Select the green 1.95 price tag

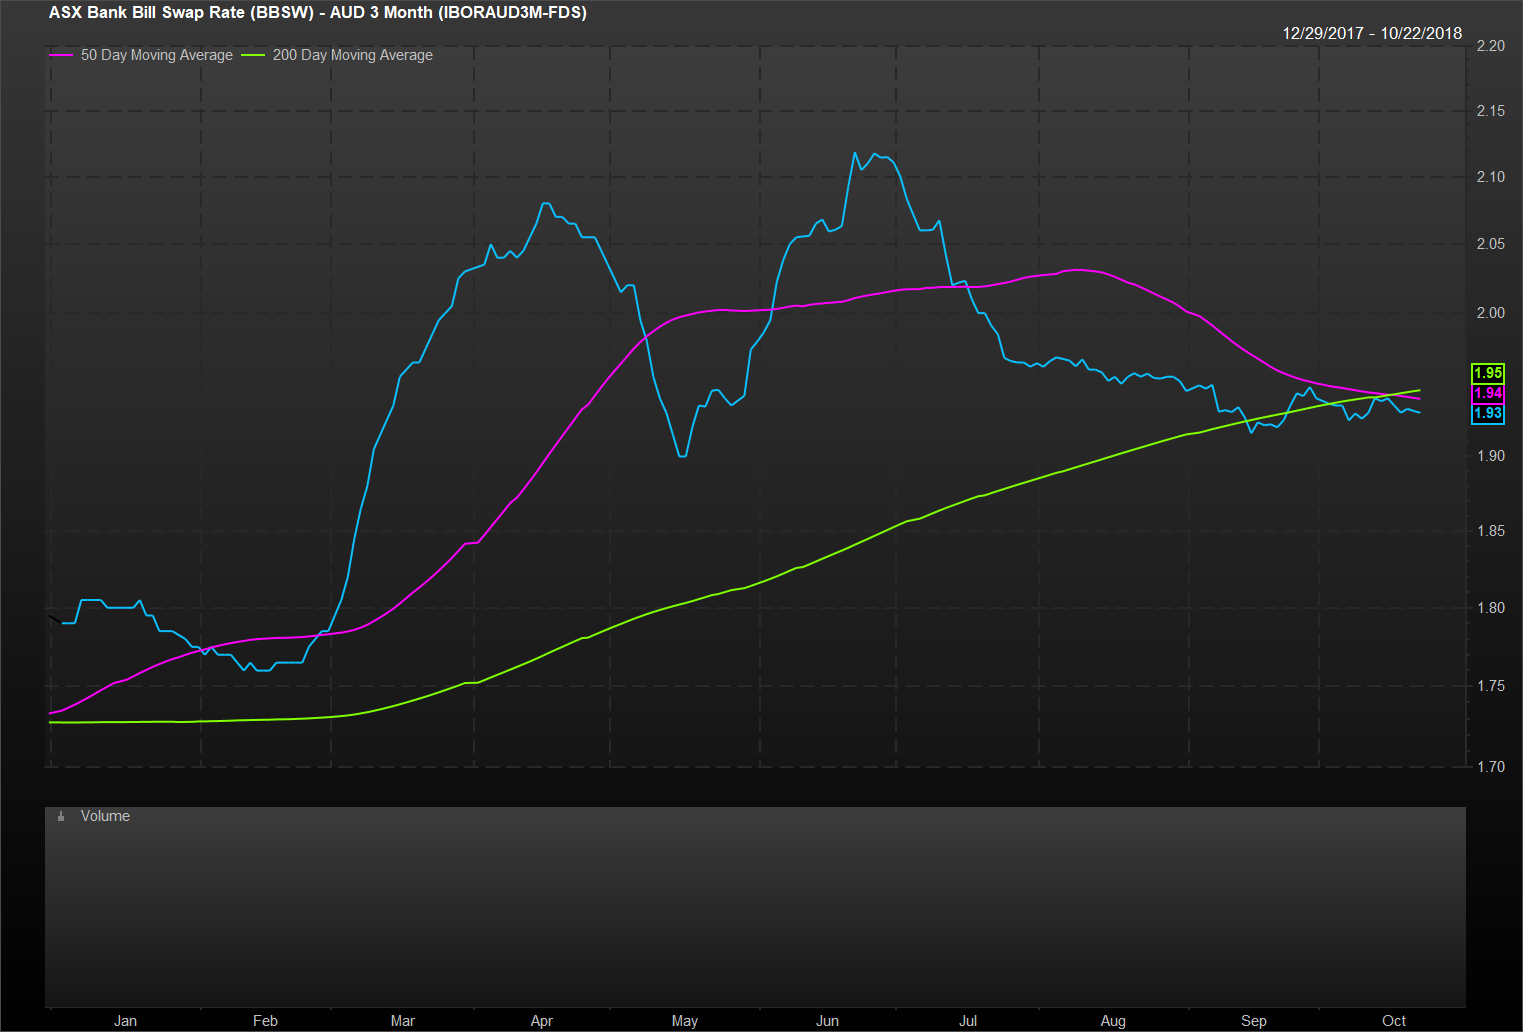click(1487, 373)
